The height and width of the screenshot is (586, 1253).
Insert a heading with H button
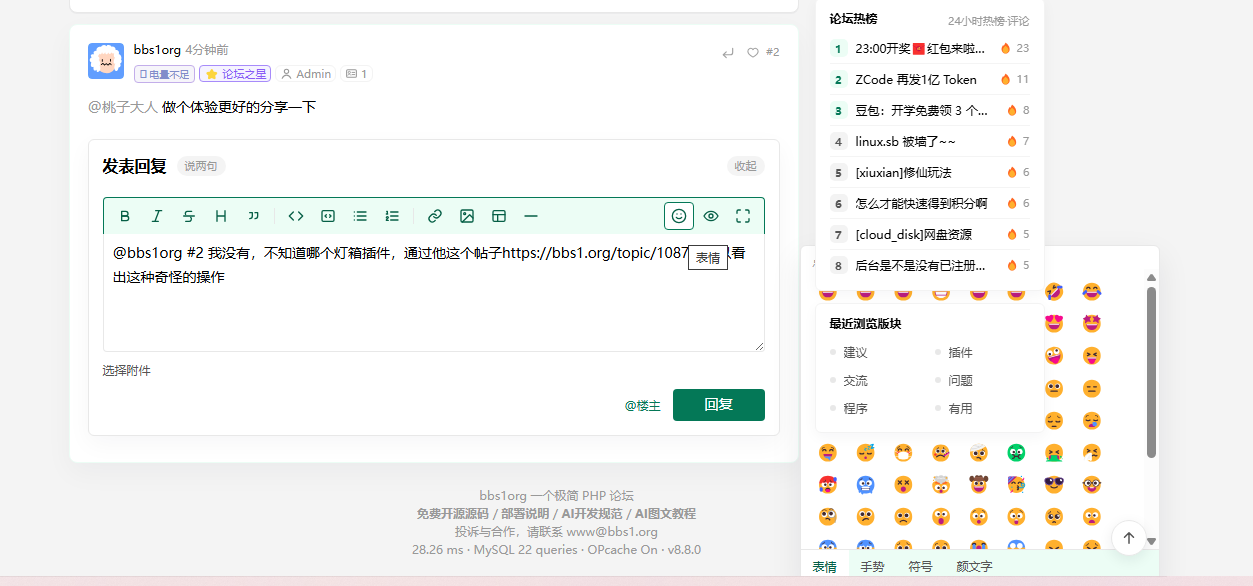pos(221,216)
